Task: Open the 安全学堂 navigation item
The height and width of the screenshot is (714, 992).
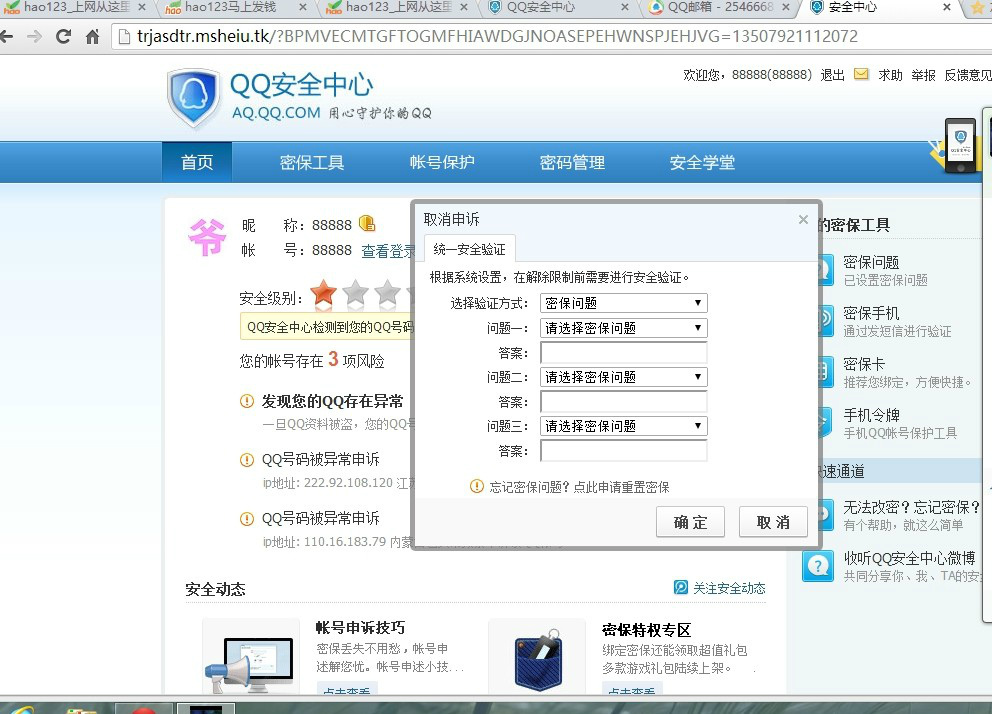Action: 702,163
